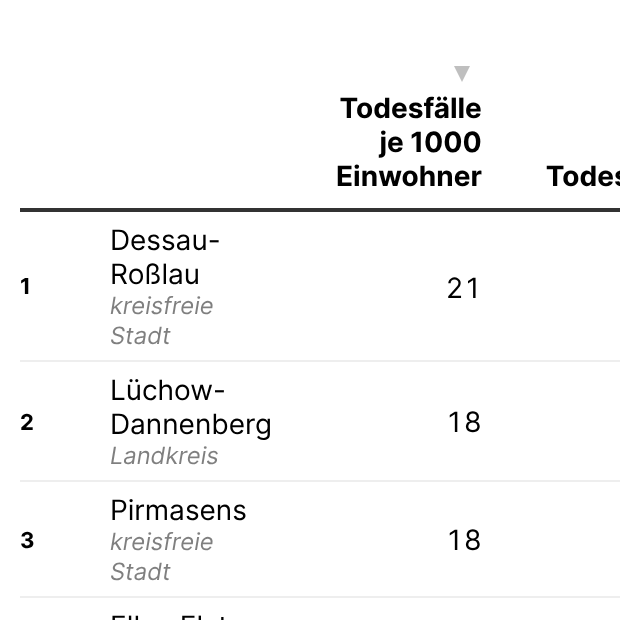Click rank number 3 in third row
The width and height of the screenshot is (640, 640).
point(27,540)
